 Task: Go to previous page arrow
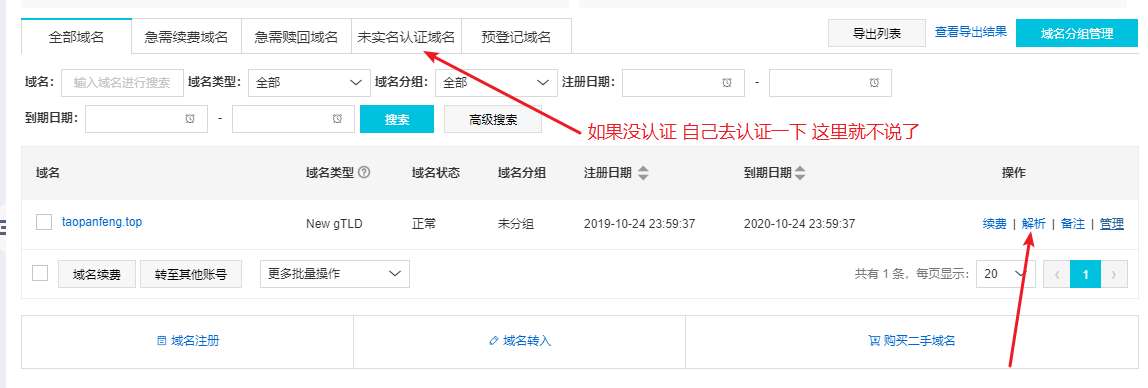[x=1056, y=275]
